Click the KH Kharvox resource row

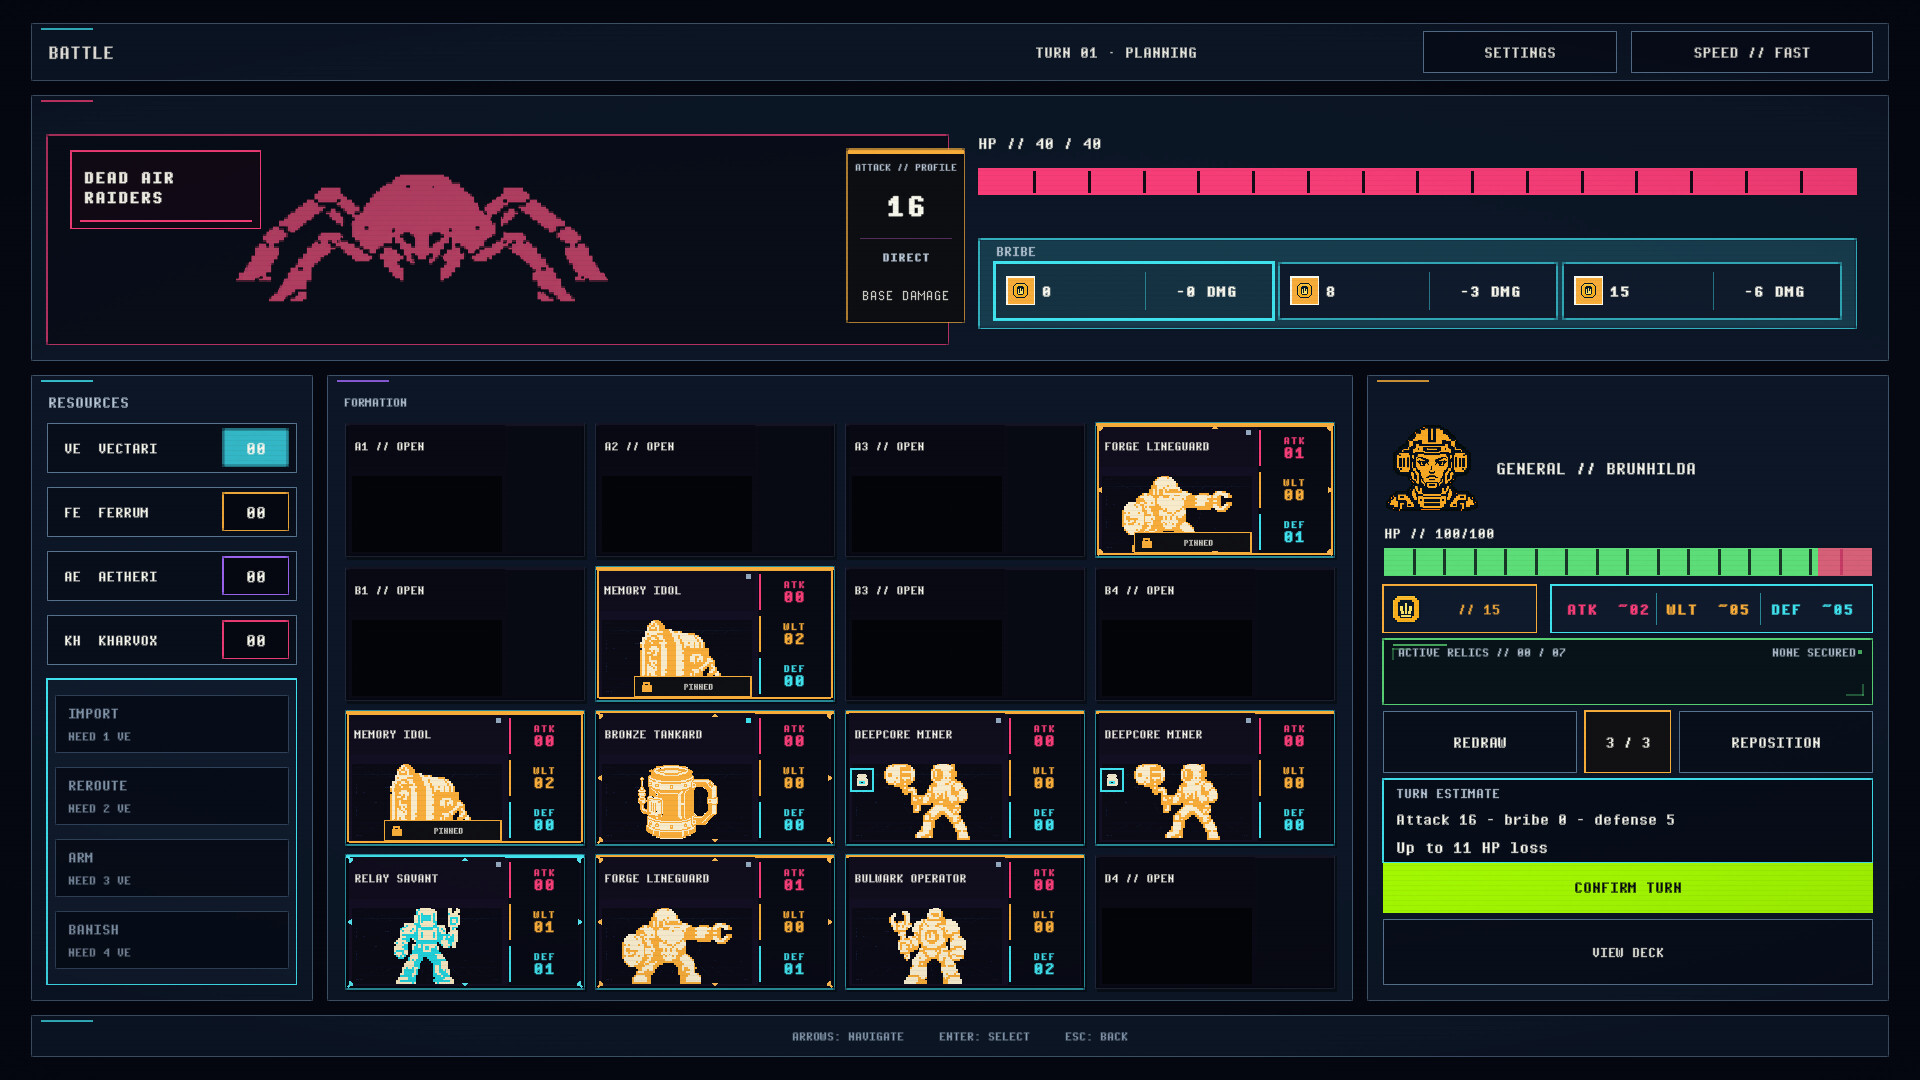pyautogui.click(x=172, y=640)
